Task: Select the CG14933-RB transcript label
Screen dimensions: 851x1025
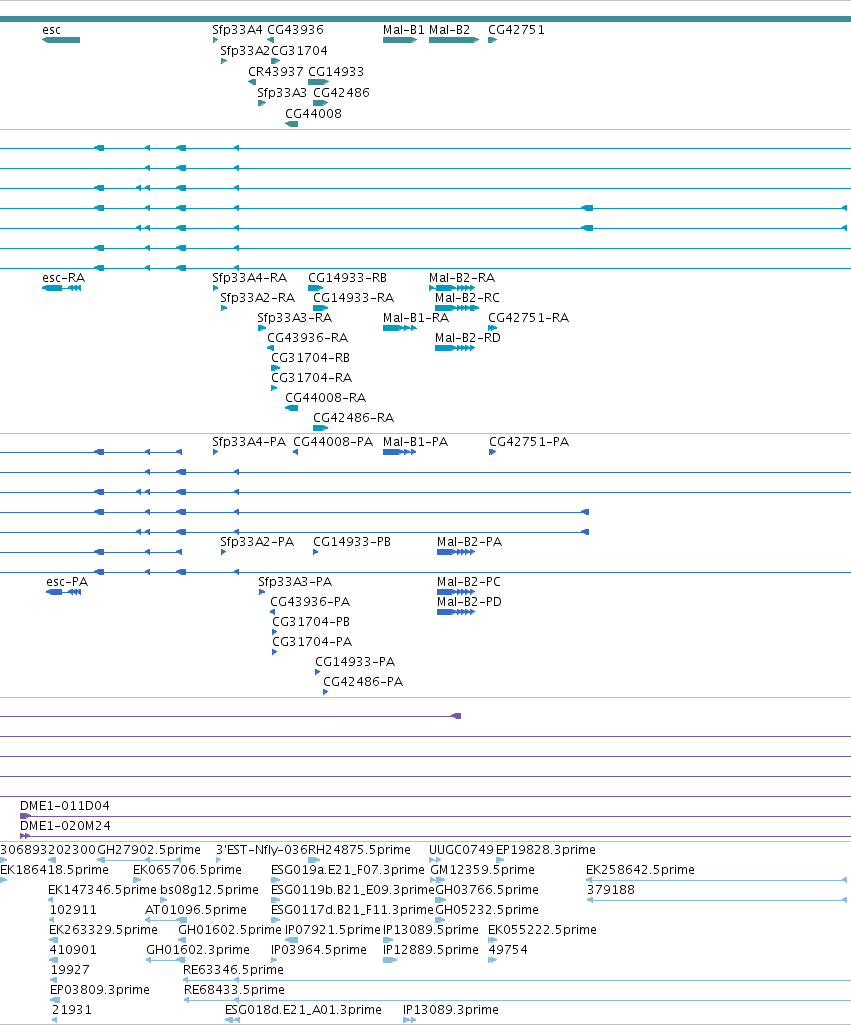Action: [x=348, y=278]
